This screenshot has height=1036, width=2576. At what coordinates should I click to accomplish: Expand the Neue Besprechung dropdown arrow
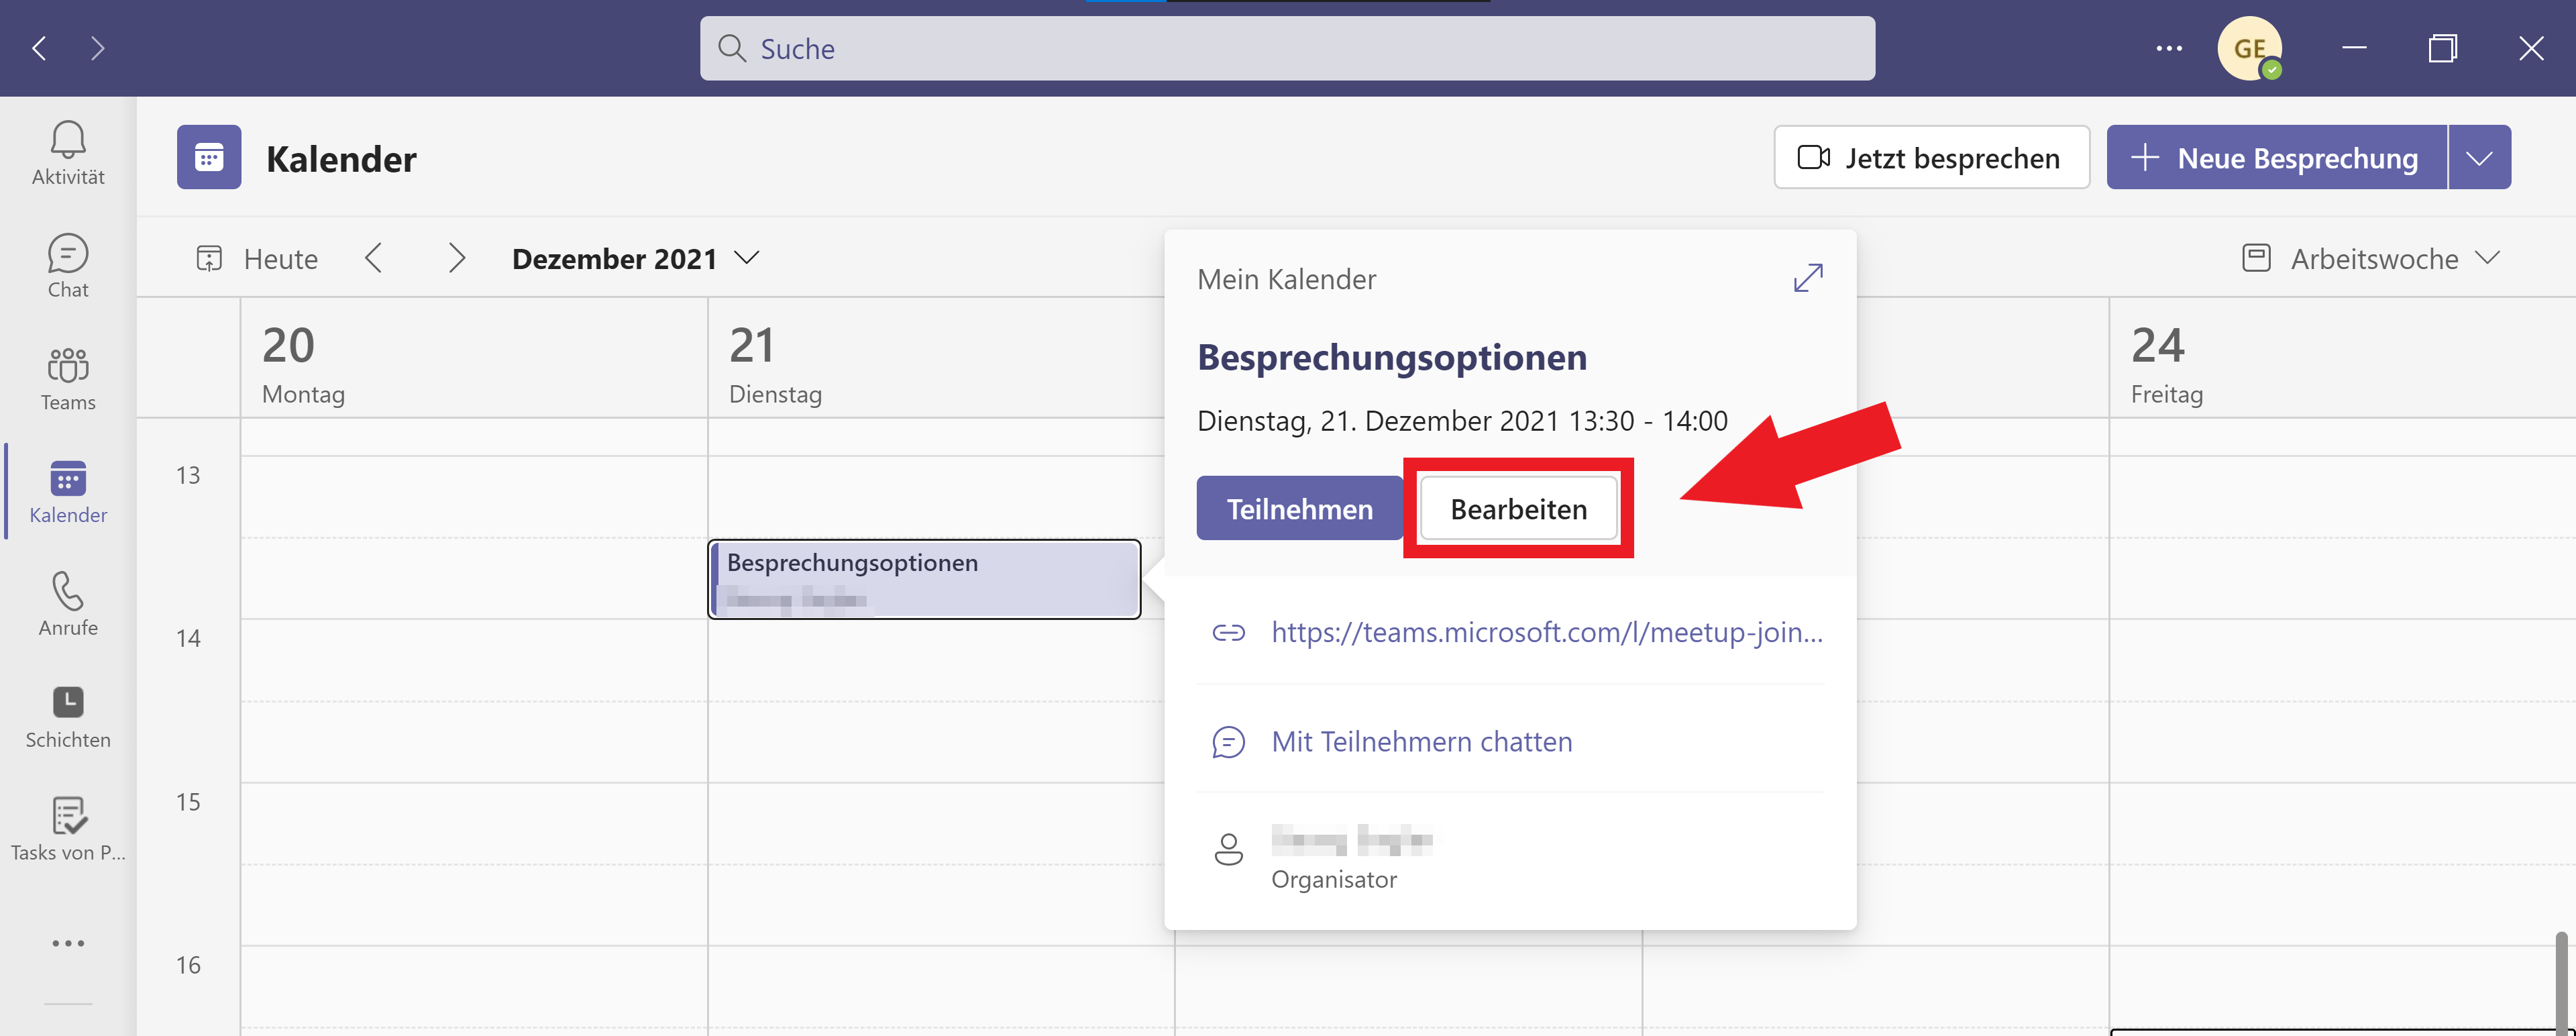2479,157
